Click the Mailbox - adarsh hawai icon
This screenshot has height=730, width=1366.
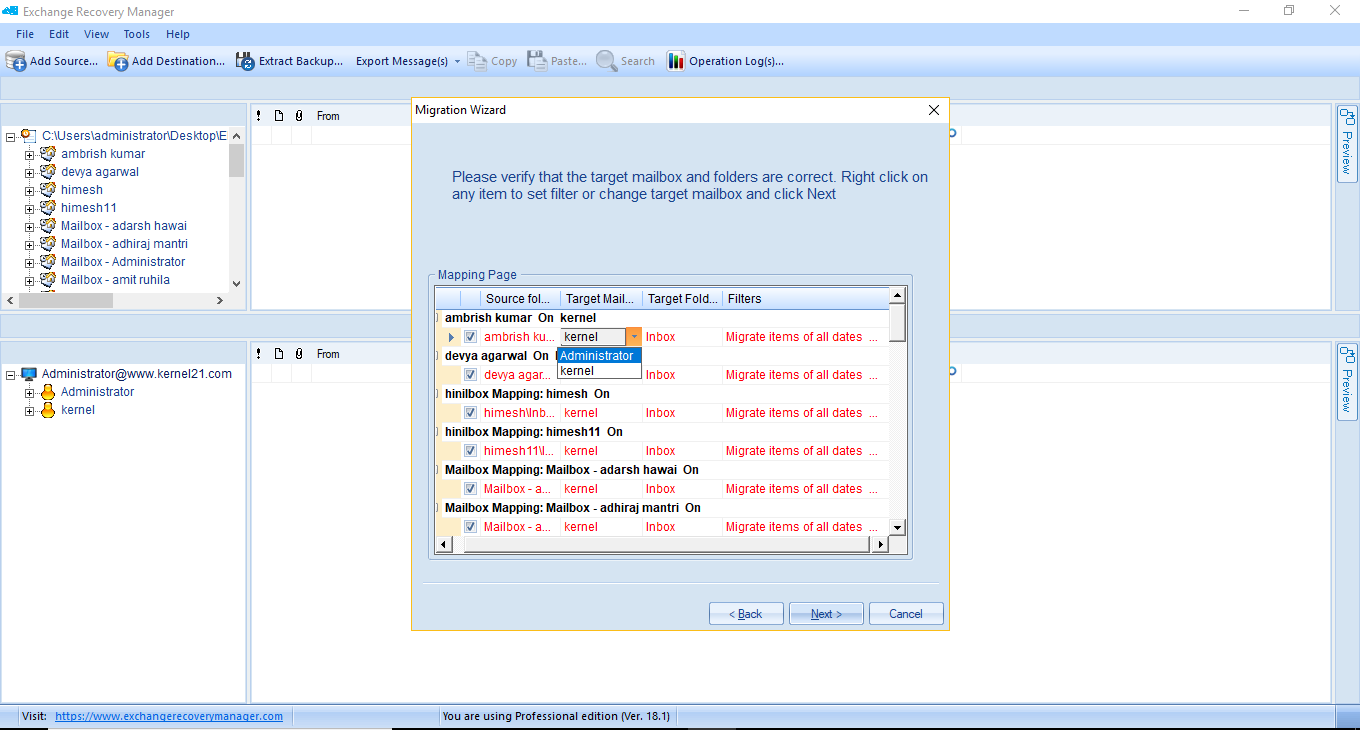48,226
